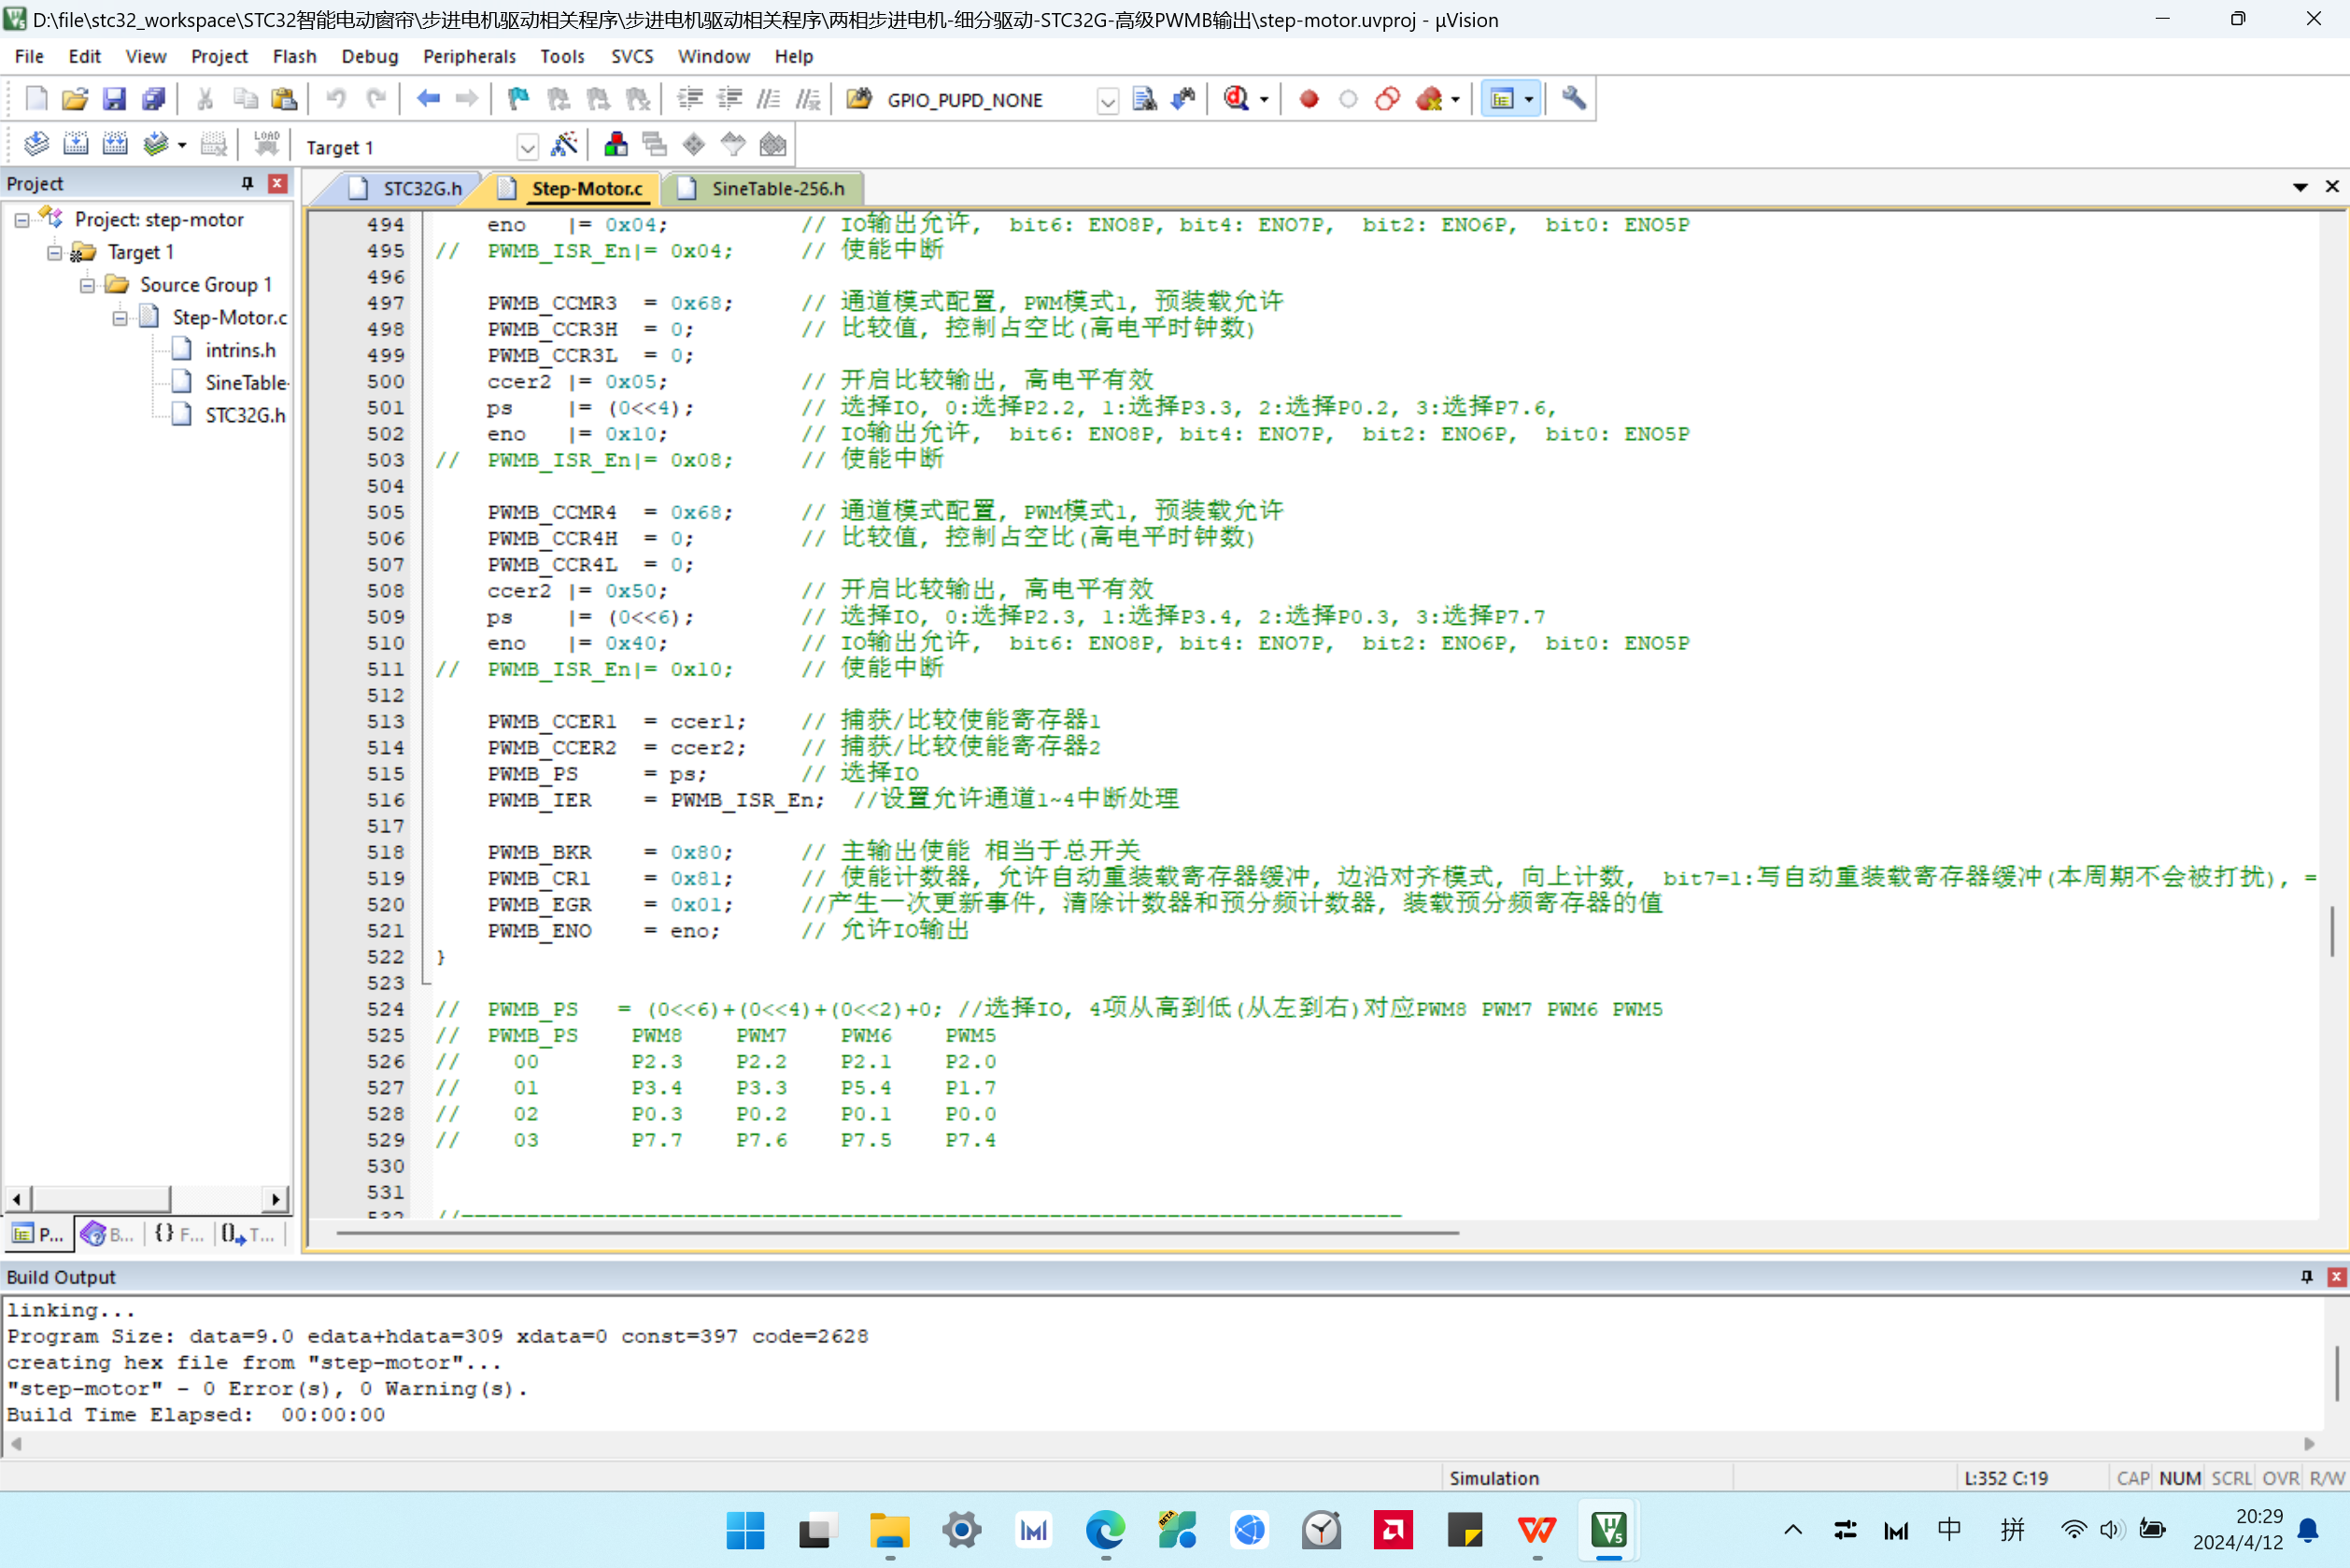Select STC32G.h in project tree
2350x1568 pixels.
tap(245, 415)
